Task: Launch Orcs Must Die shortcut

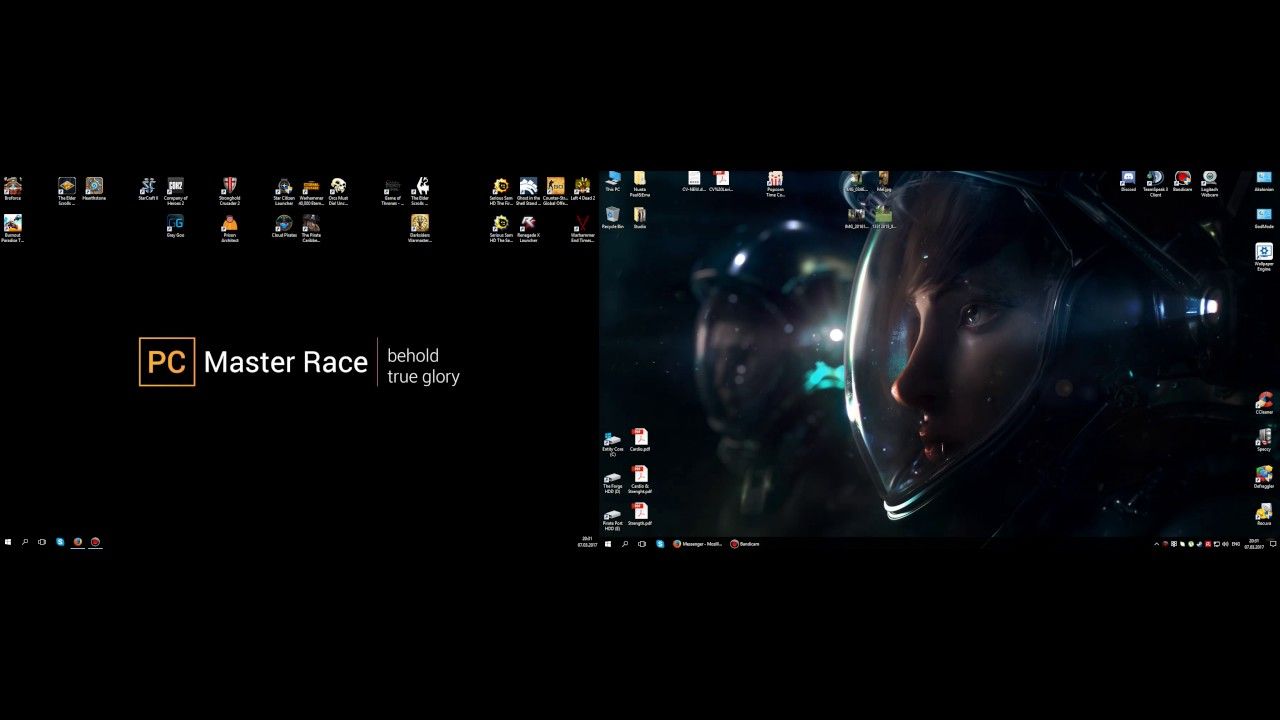Action: tap(338, 191)
